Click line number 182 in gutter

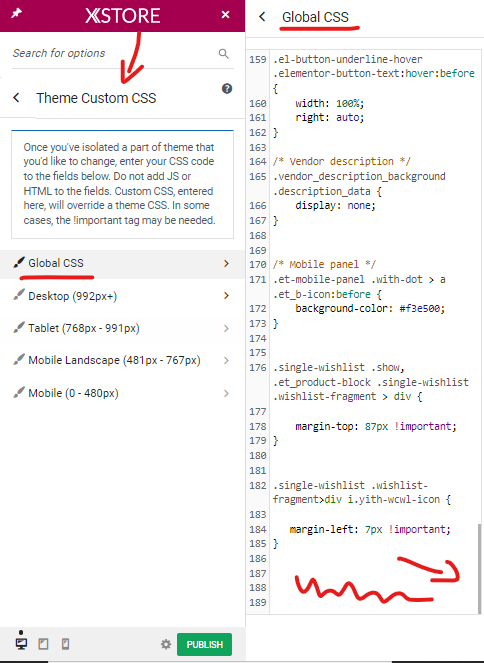tap(258, 485)
